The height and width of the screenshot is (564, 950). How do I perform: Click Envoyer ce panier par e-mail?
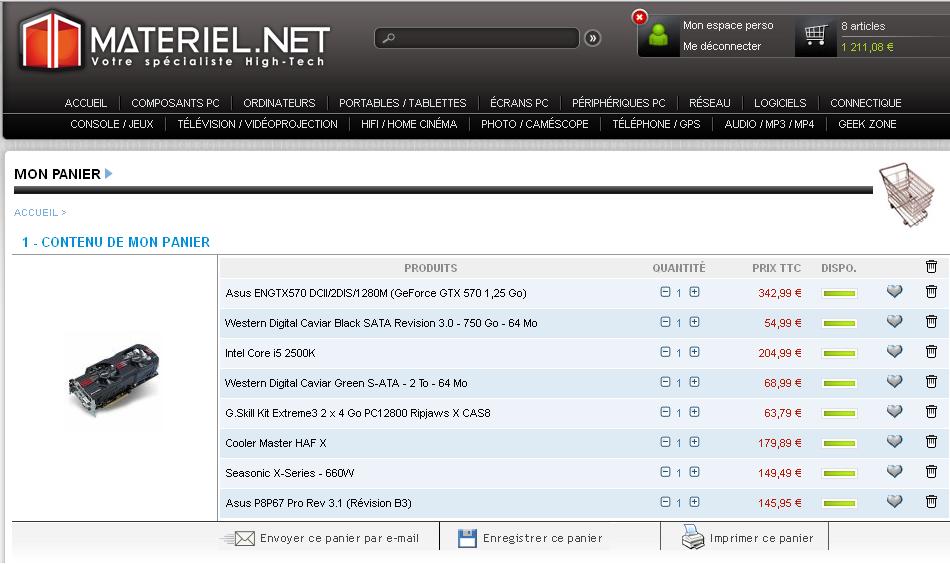pyautogui.click(x=338, y=538)
